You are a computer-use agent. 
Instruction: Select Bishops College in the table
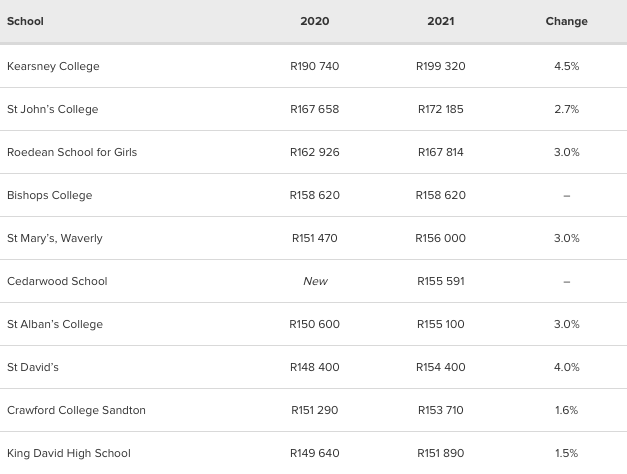pyautogui.click(x=50, y=195)
